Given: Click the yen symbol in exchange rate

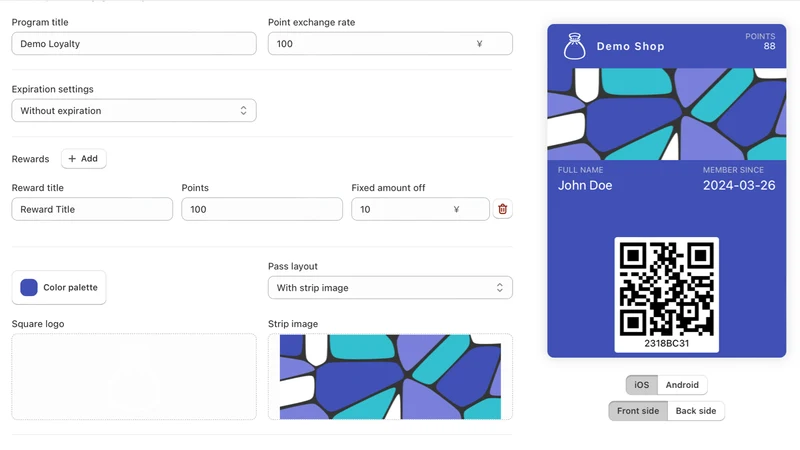Looking at the screenshot, I should pyautogui.click(x=479, y=44).
